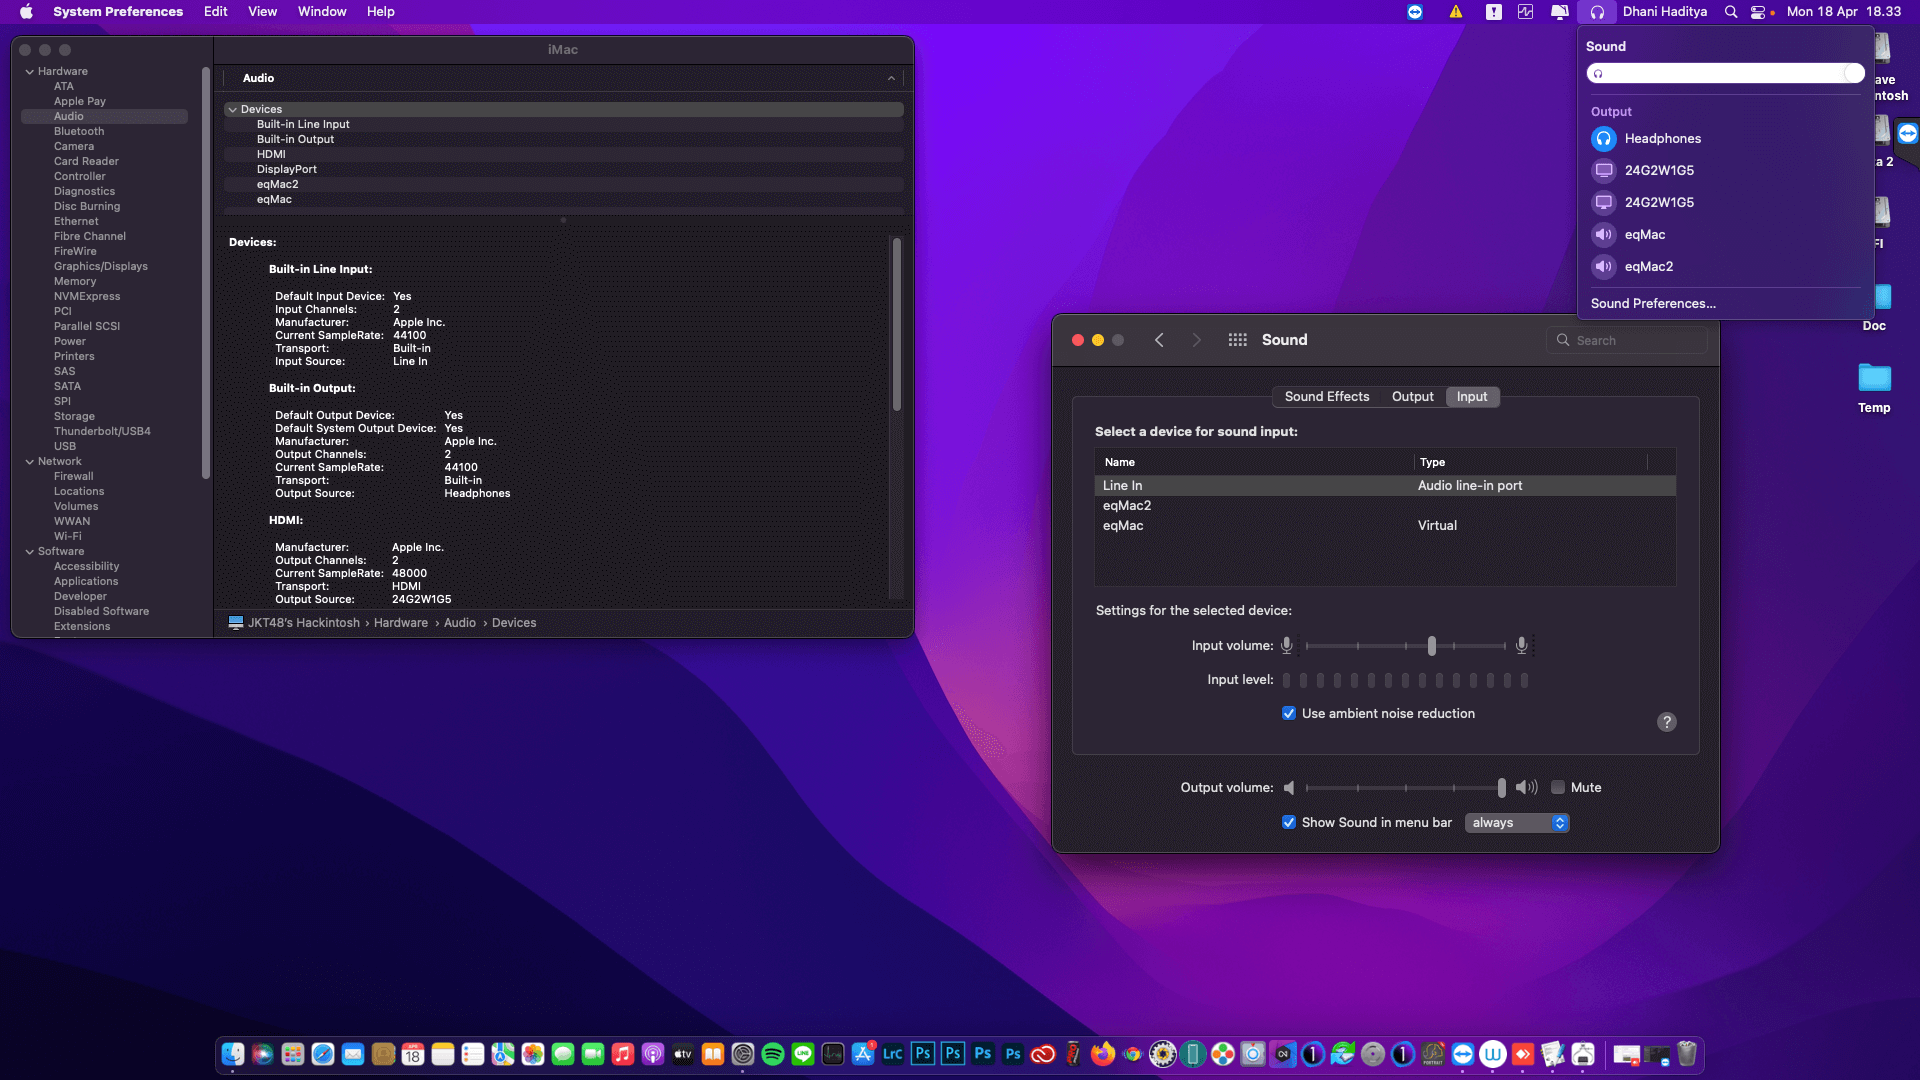
Task: Choose eqMac2 speaker output in Sound menu
Action: [x=1603, y=267]
